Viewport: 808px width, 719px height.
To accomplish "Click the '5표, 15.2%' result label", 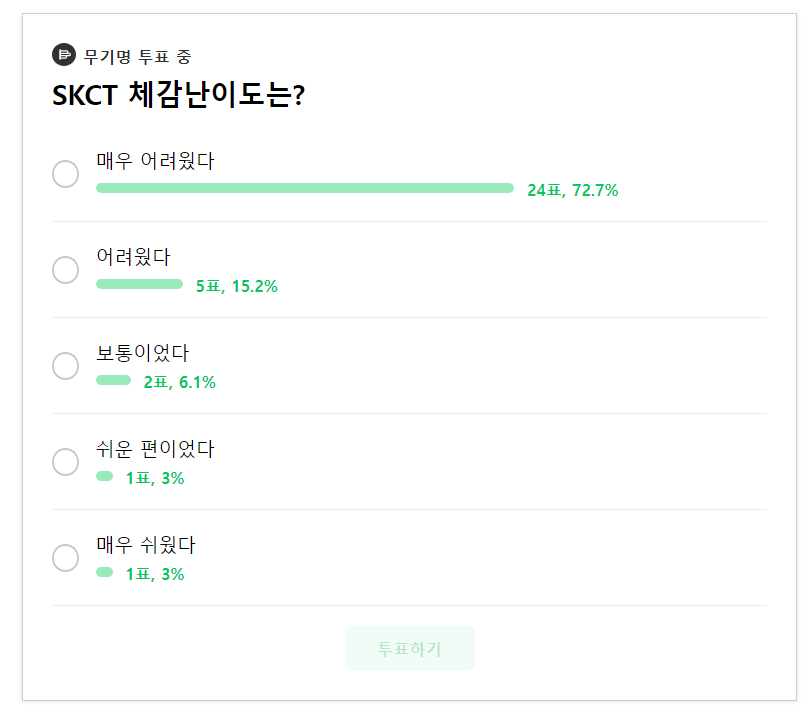I will (237, 285).
